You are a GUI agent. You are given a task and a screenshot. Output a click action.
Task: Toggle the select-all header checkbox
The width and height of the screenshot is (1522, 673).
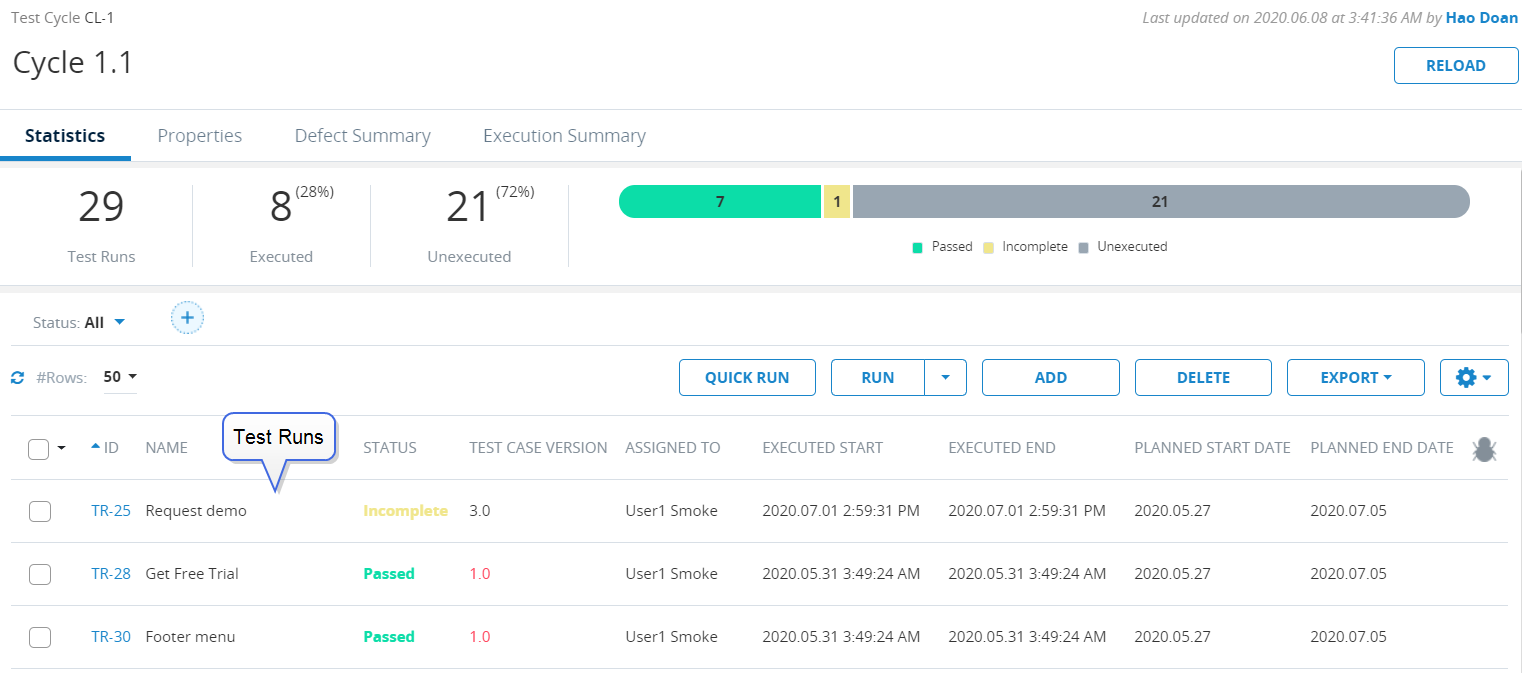pyautogui.click(x=39, y=449)
